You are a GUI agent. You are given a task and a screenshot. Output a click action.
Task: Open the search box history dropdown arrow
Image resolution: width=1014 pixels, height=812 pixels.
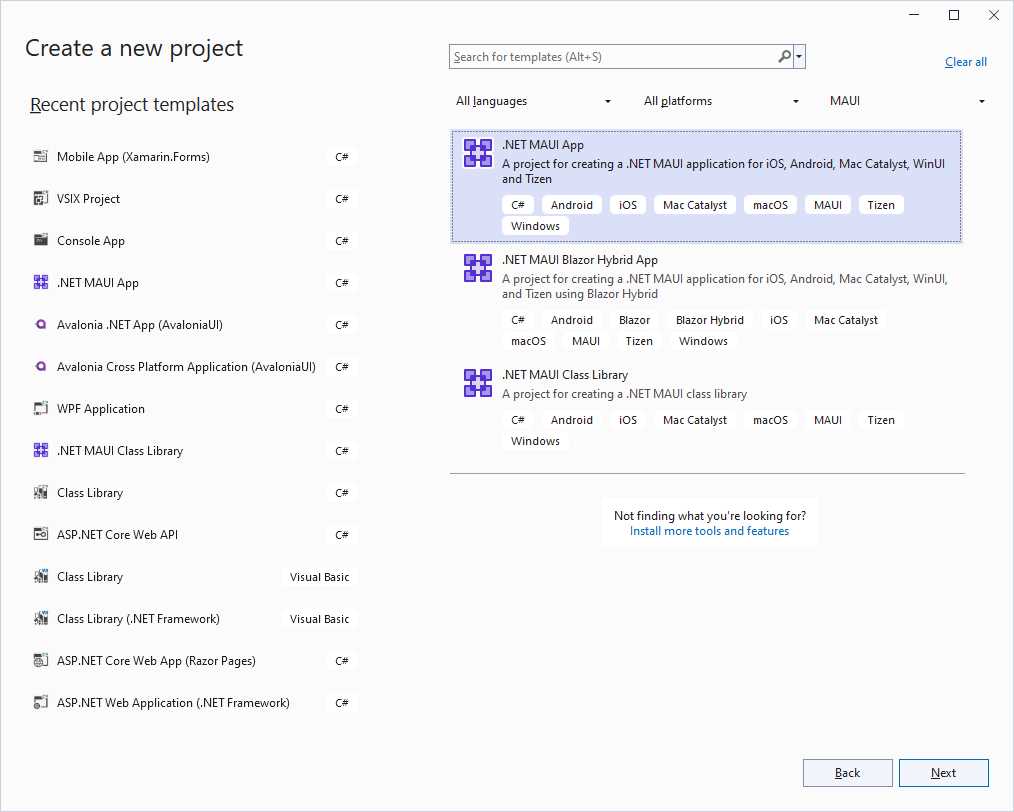[x=799, y=57]
